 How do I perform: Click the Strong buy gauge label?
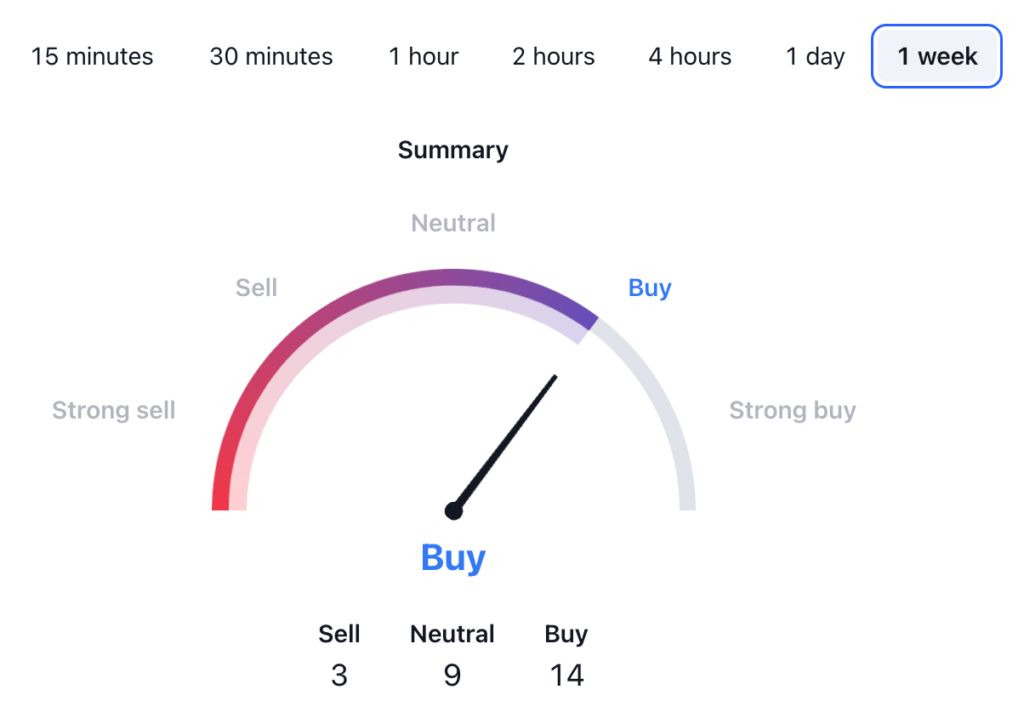coord(792,410)
